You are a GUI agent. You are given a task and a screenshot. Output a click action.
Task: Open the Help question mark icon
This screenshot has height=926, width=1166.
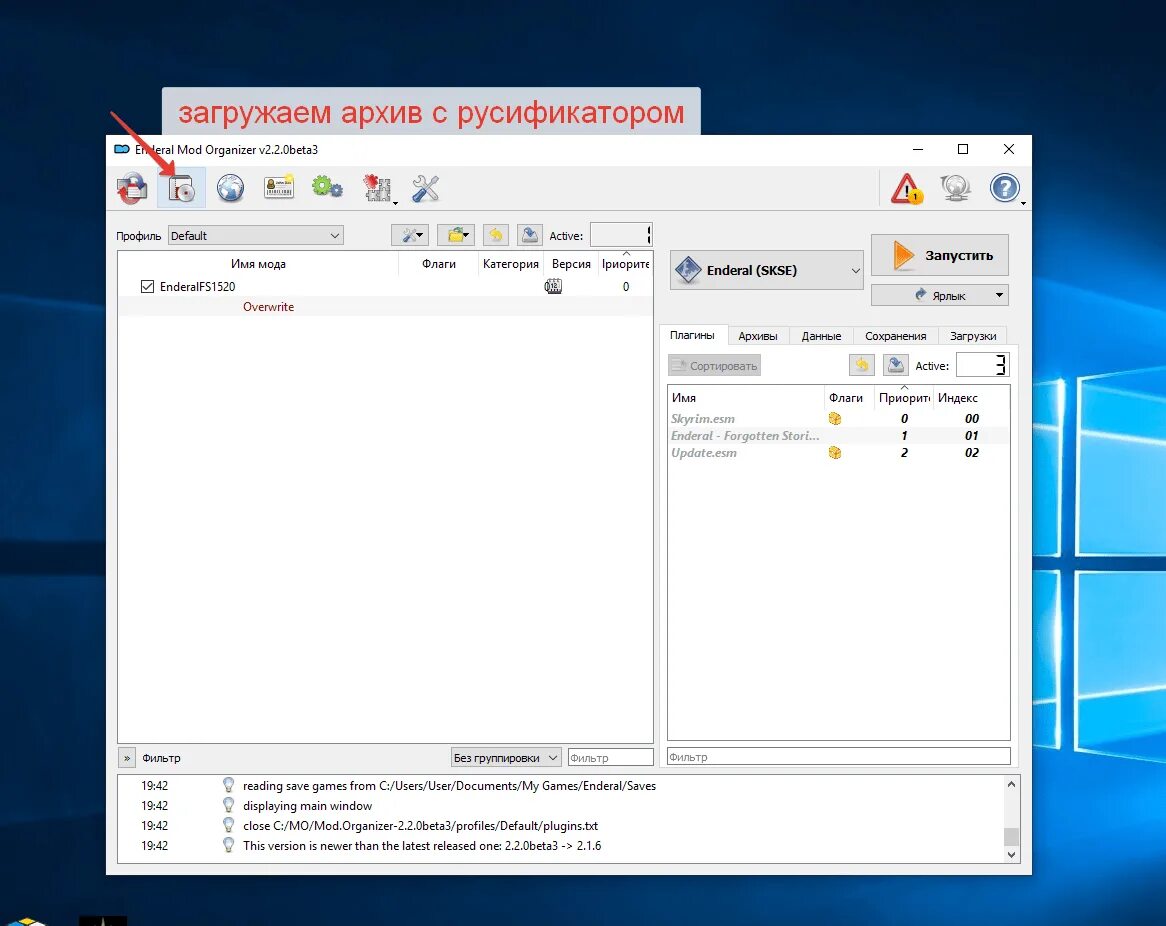click(1004, 187)
